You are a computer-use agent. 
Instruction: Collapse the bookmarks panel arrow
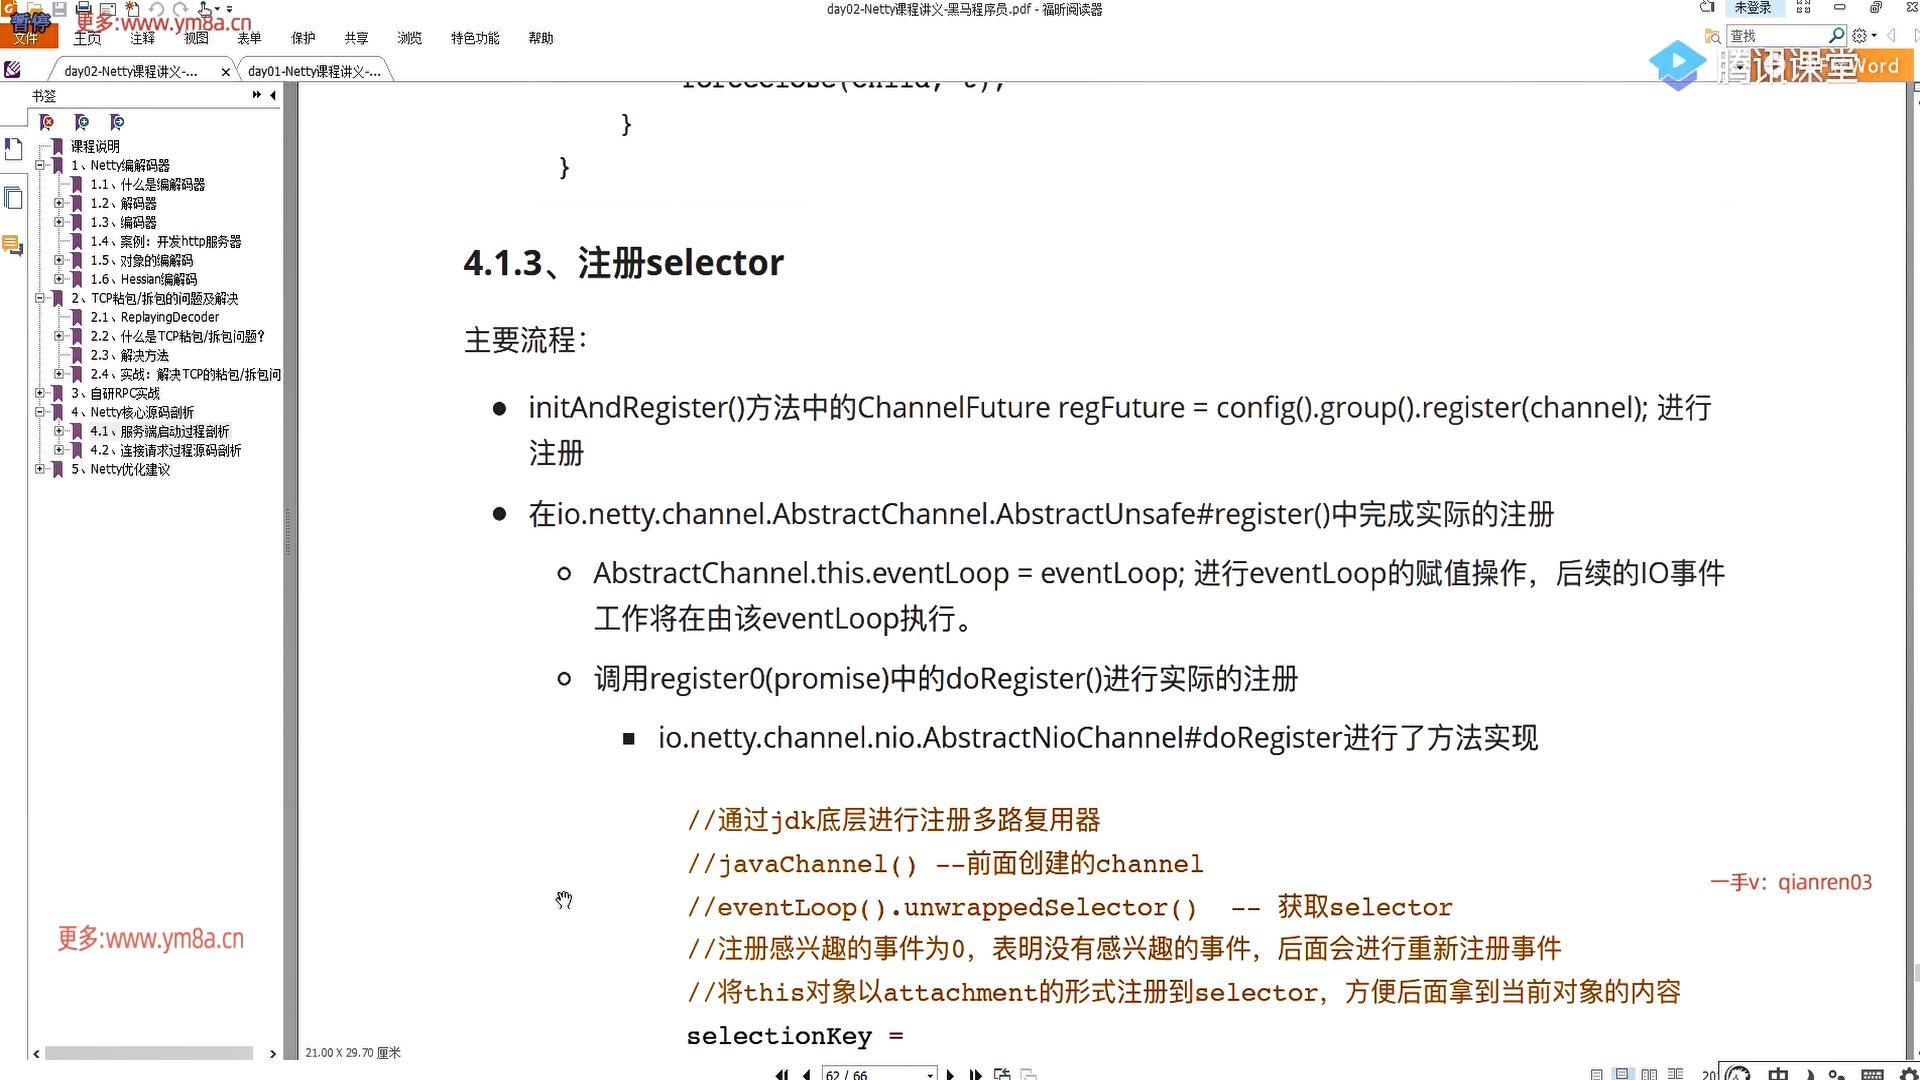[273, 95]
